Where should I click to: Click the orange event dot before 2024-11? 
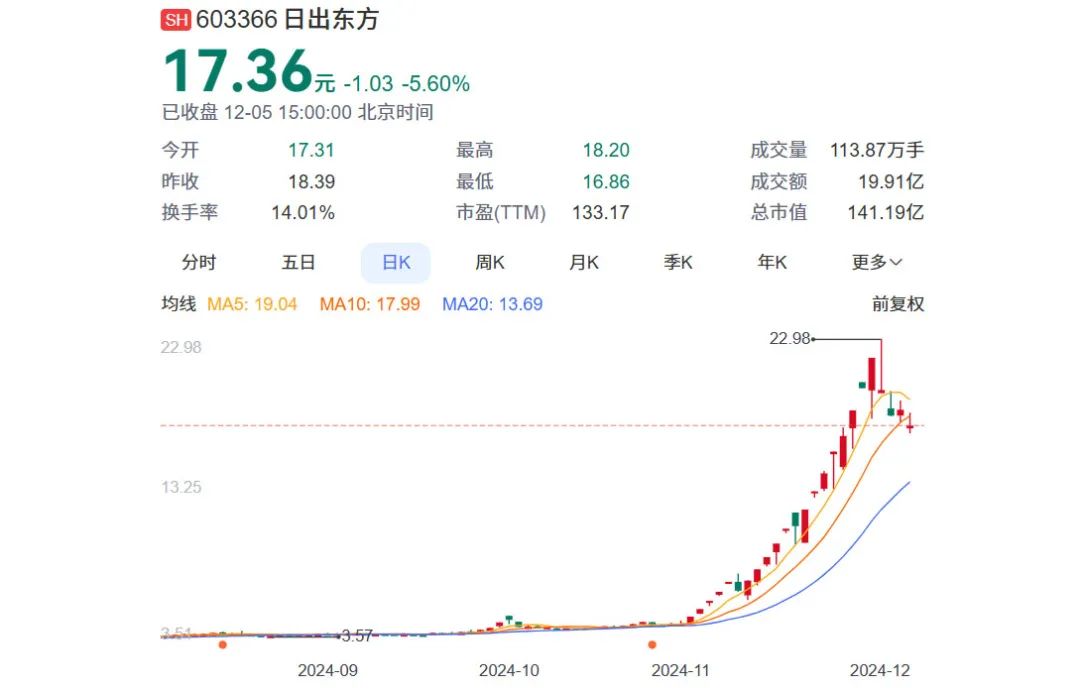652,645
